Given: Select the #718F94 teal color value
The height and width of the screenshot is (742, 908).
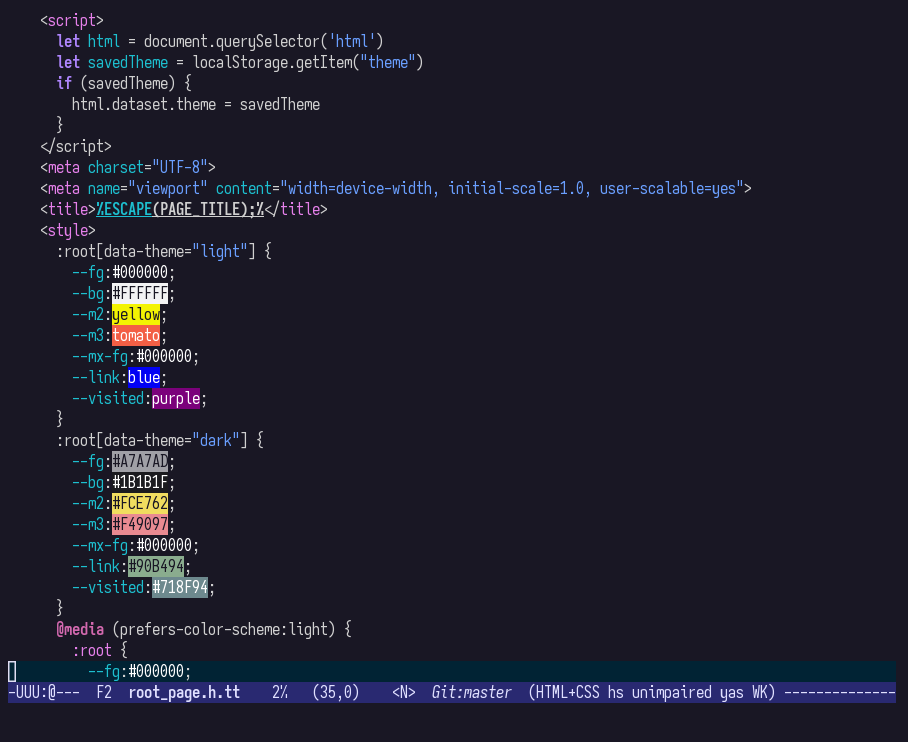Looking at the screenshot, I should click(x=180, y=587).
